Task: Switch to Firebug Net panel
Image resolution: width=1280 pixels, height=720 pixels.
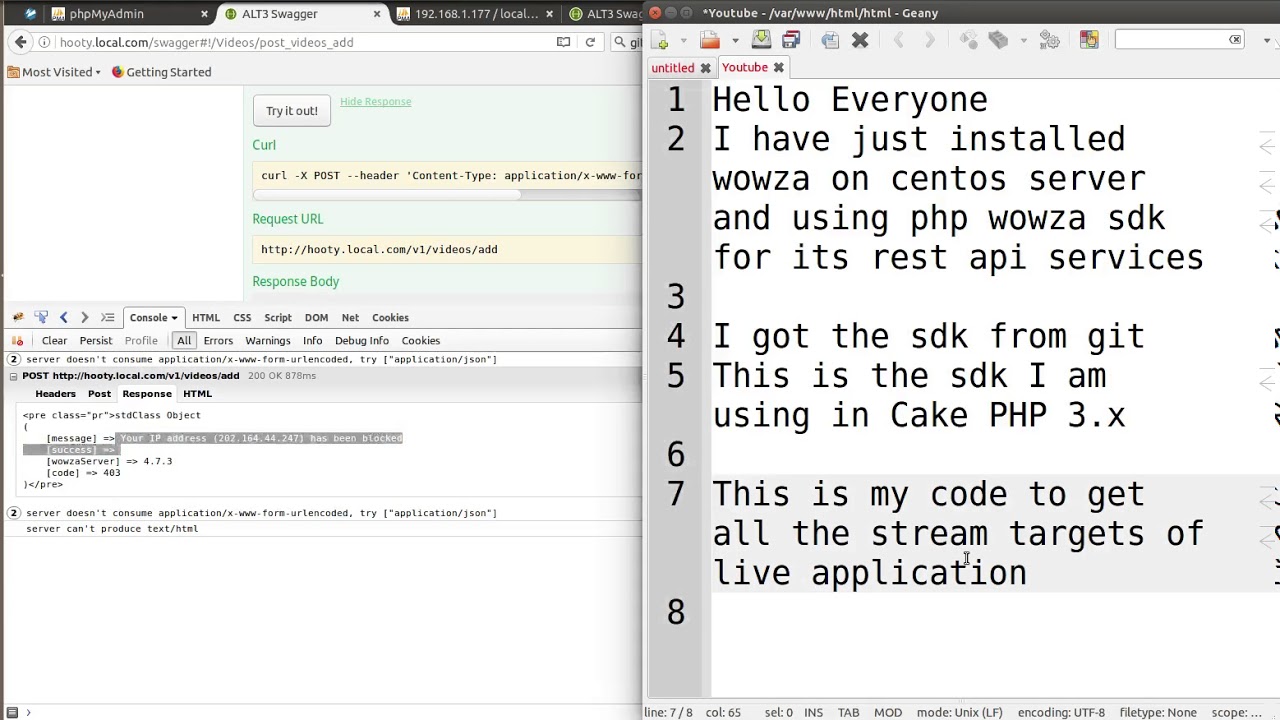Action: [350, 317]
